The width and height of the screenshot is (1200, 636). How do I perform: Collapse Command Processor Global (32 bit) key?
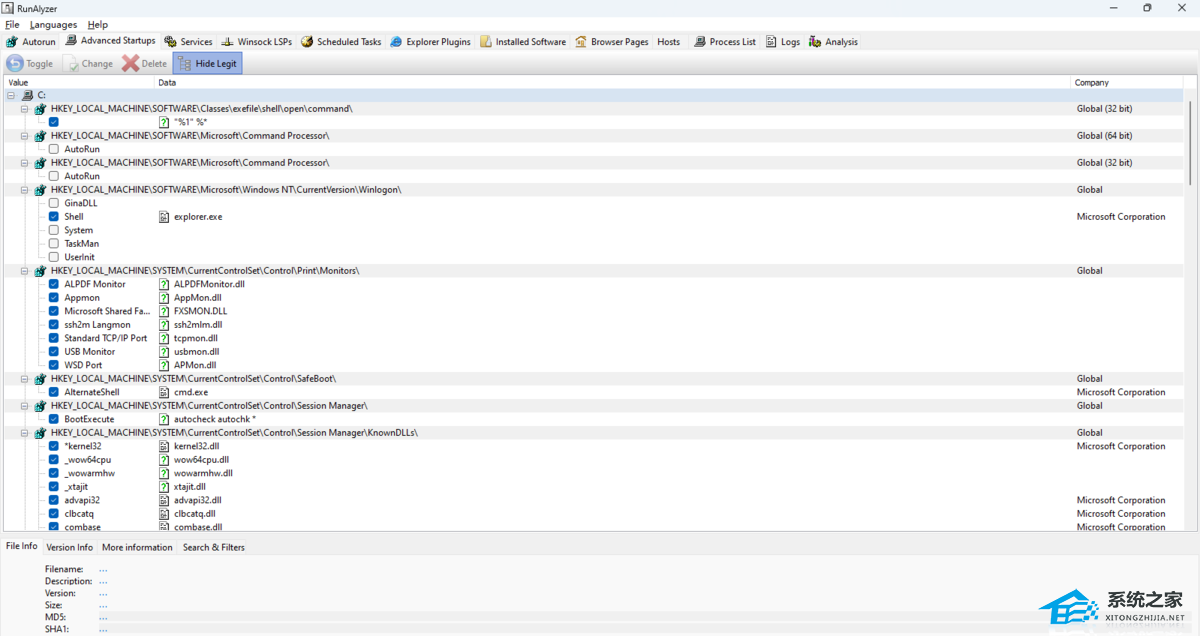point(25,162)
